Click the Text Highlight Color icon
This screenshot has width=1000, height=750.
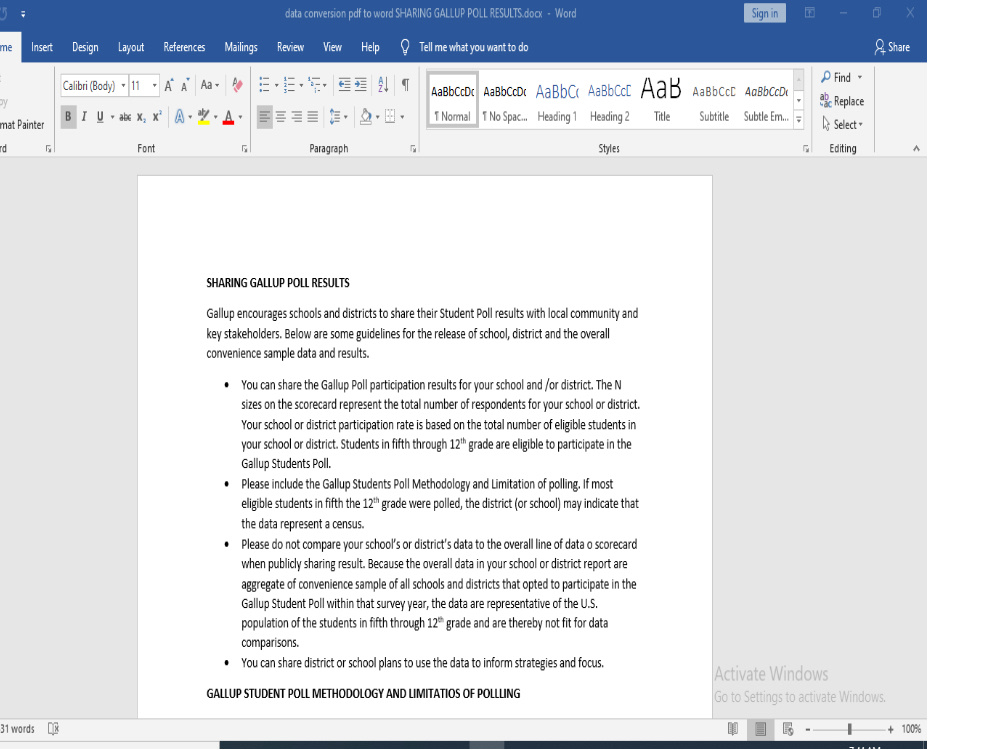coord(203,117)
